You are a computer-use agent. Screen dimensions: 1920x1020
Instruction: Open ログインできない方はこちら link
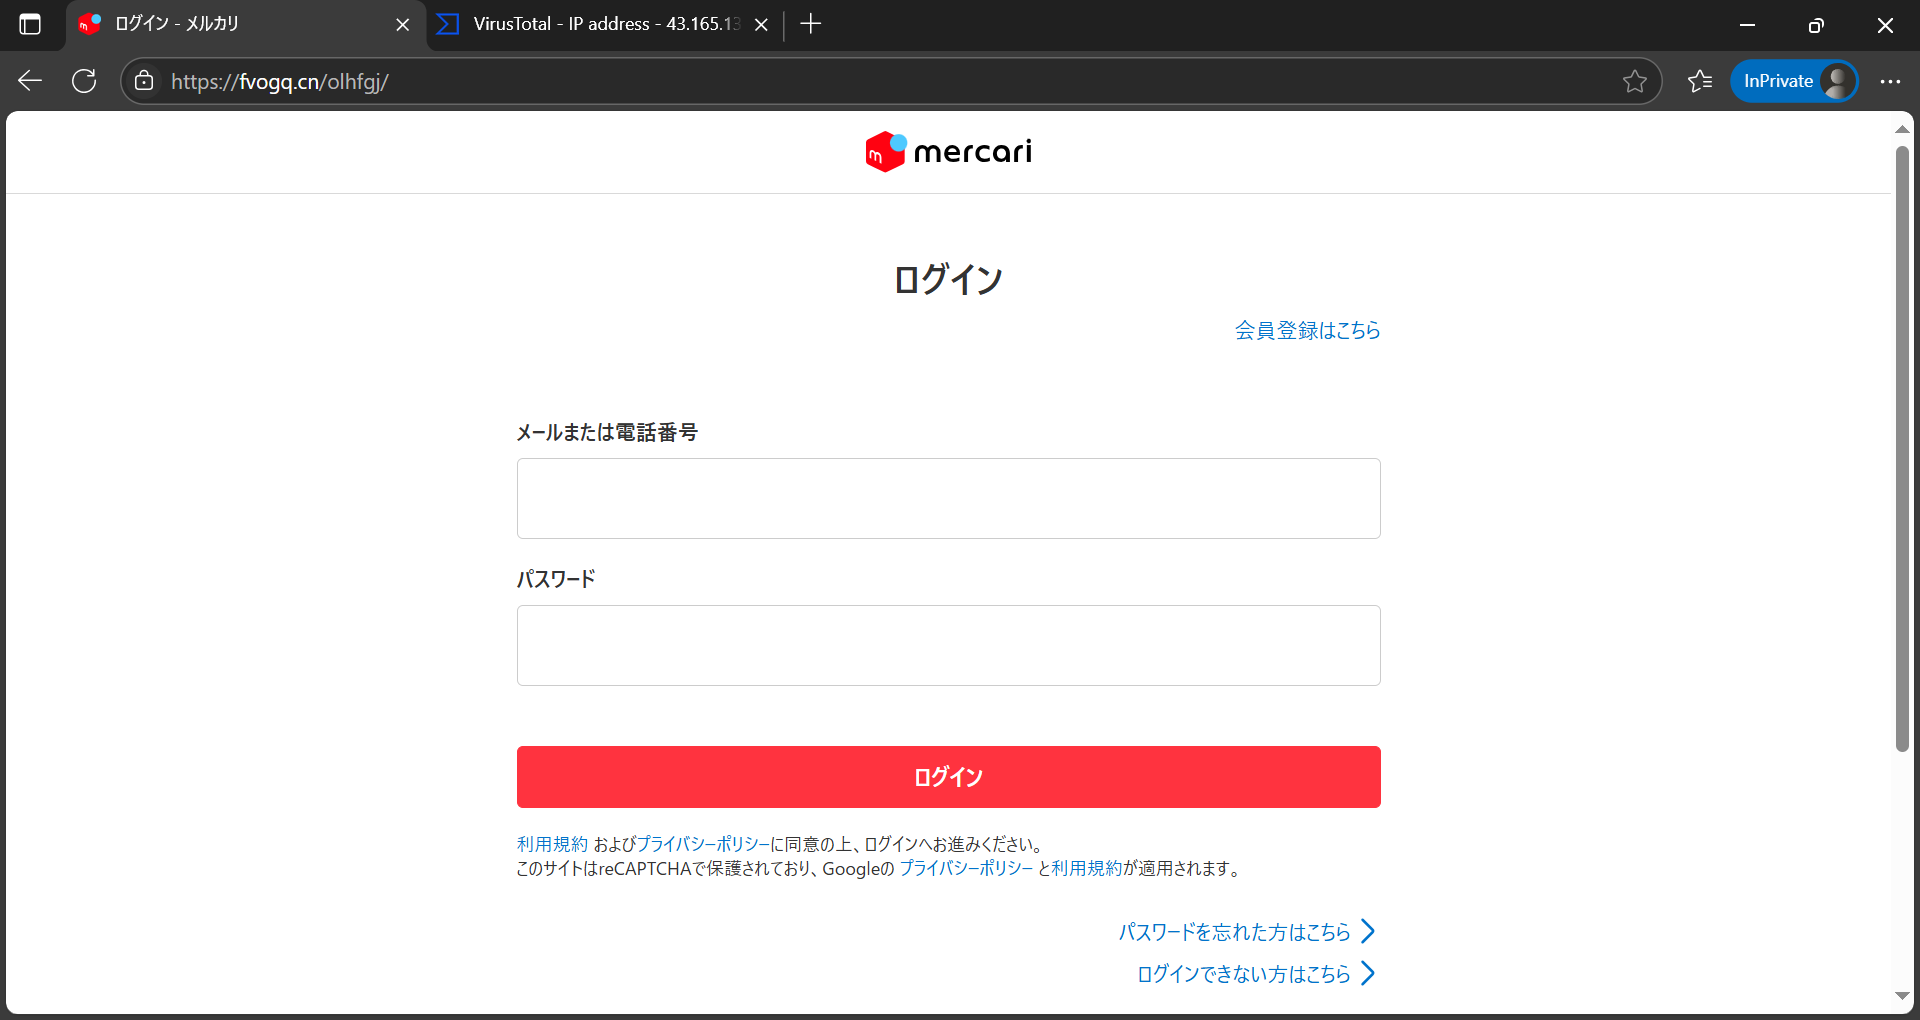1243,974
